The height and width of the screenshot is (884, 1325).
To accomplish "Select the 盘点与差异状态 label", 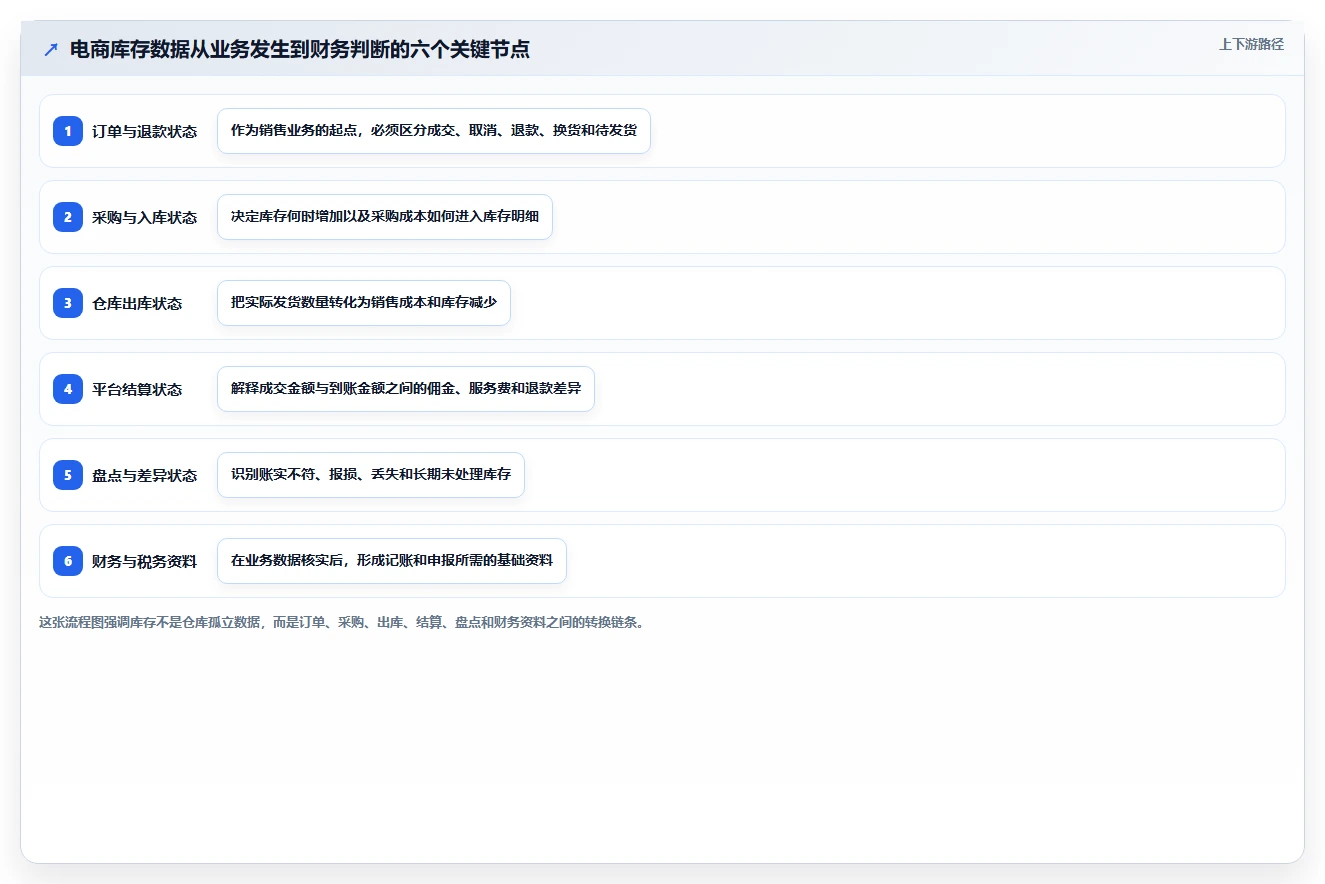I will click(x=144, y=476).
